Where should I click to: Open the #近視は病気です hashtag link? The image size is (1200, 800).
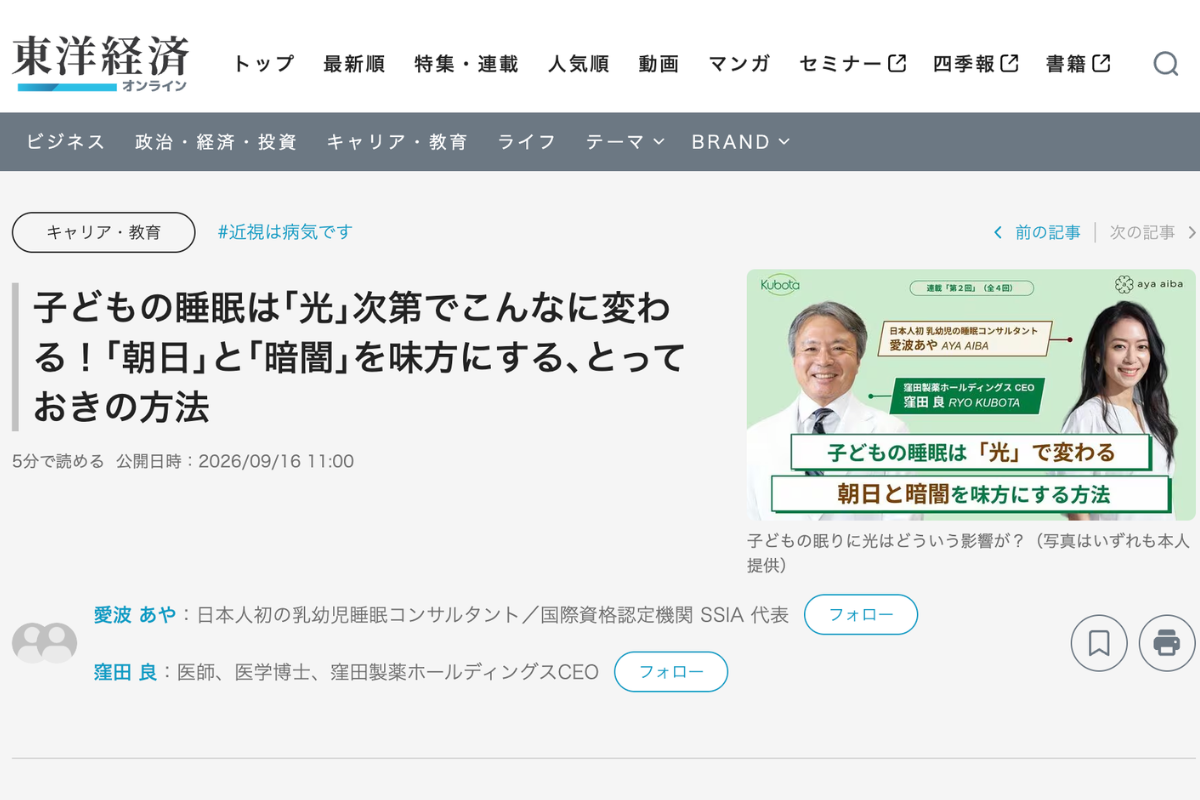pos(285,232)
